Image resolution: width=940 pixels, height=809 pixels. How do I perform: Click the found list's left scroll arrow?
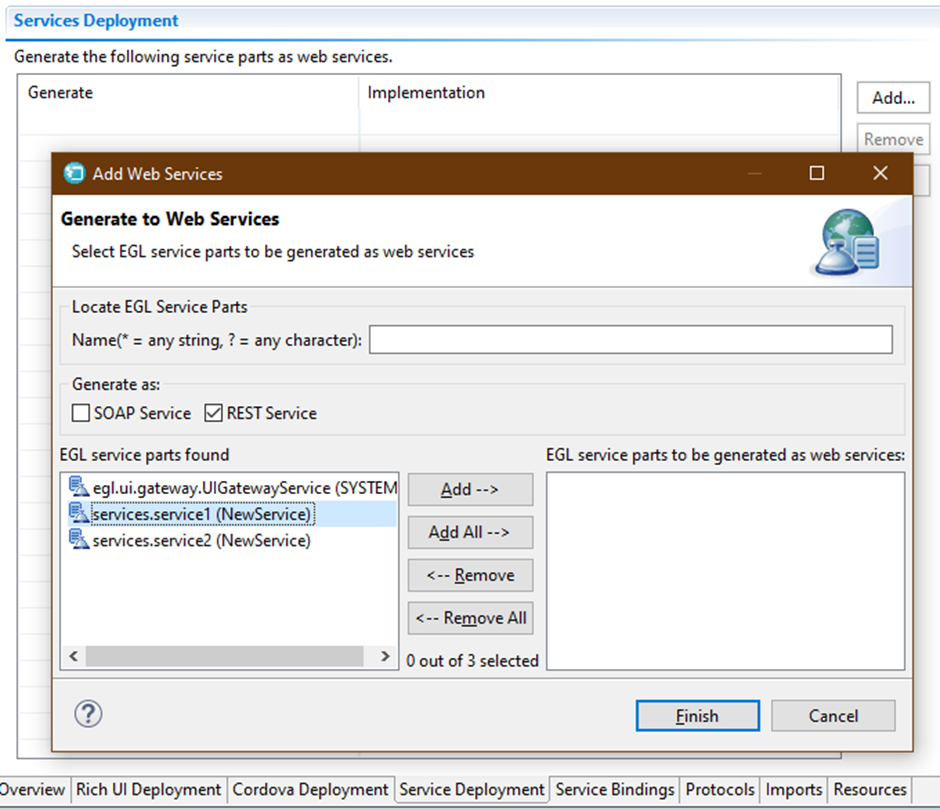tap(73, 656)
